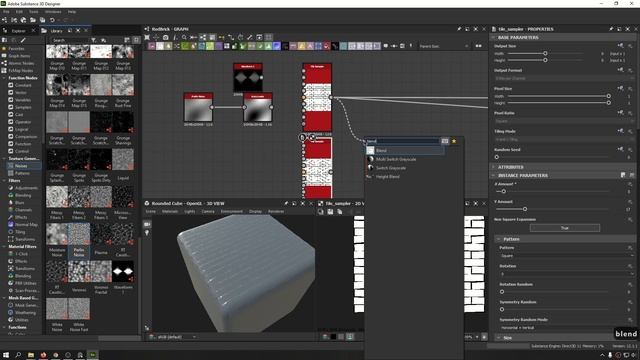Switch to the Explorer tab
The image size is (640, 360).
[18, 31]
